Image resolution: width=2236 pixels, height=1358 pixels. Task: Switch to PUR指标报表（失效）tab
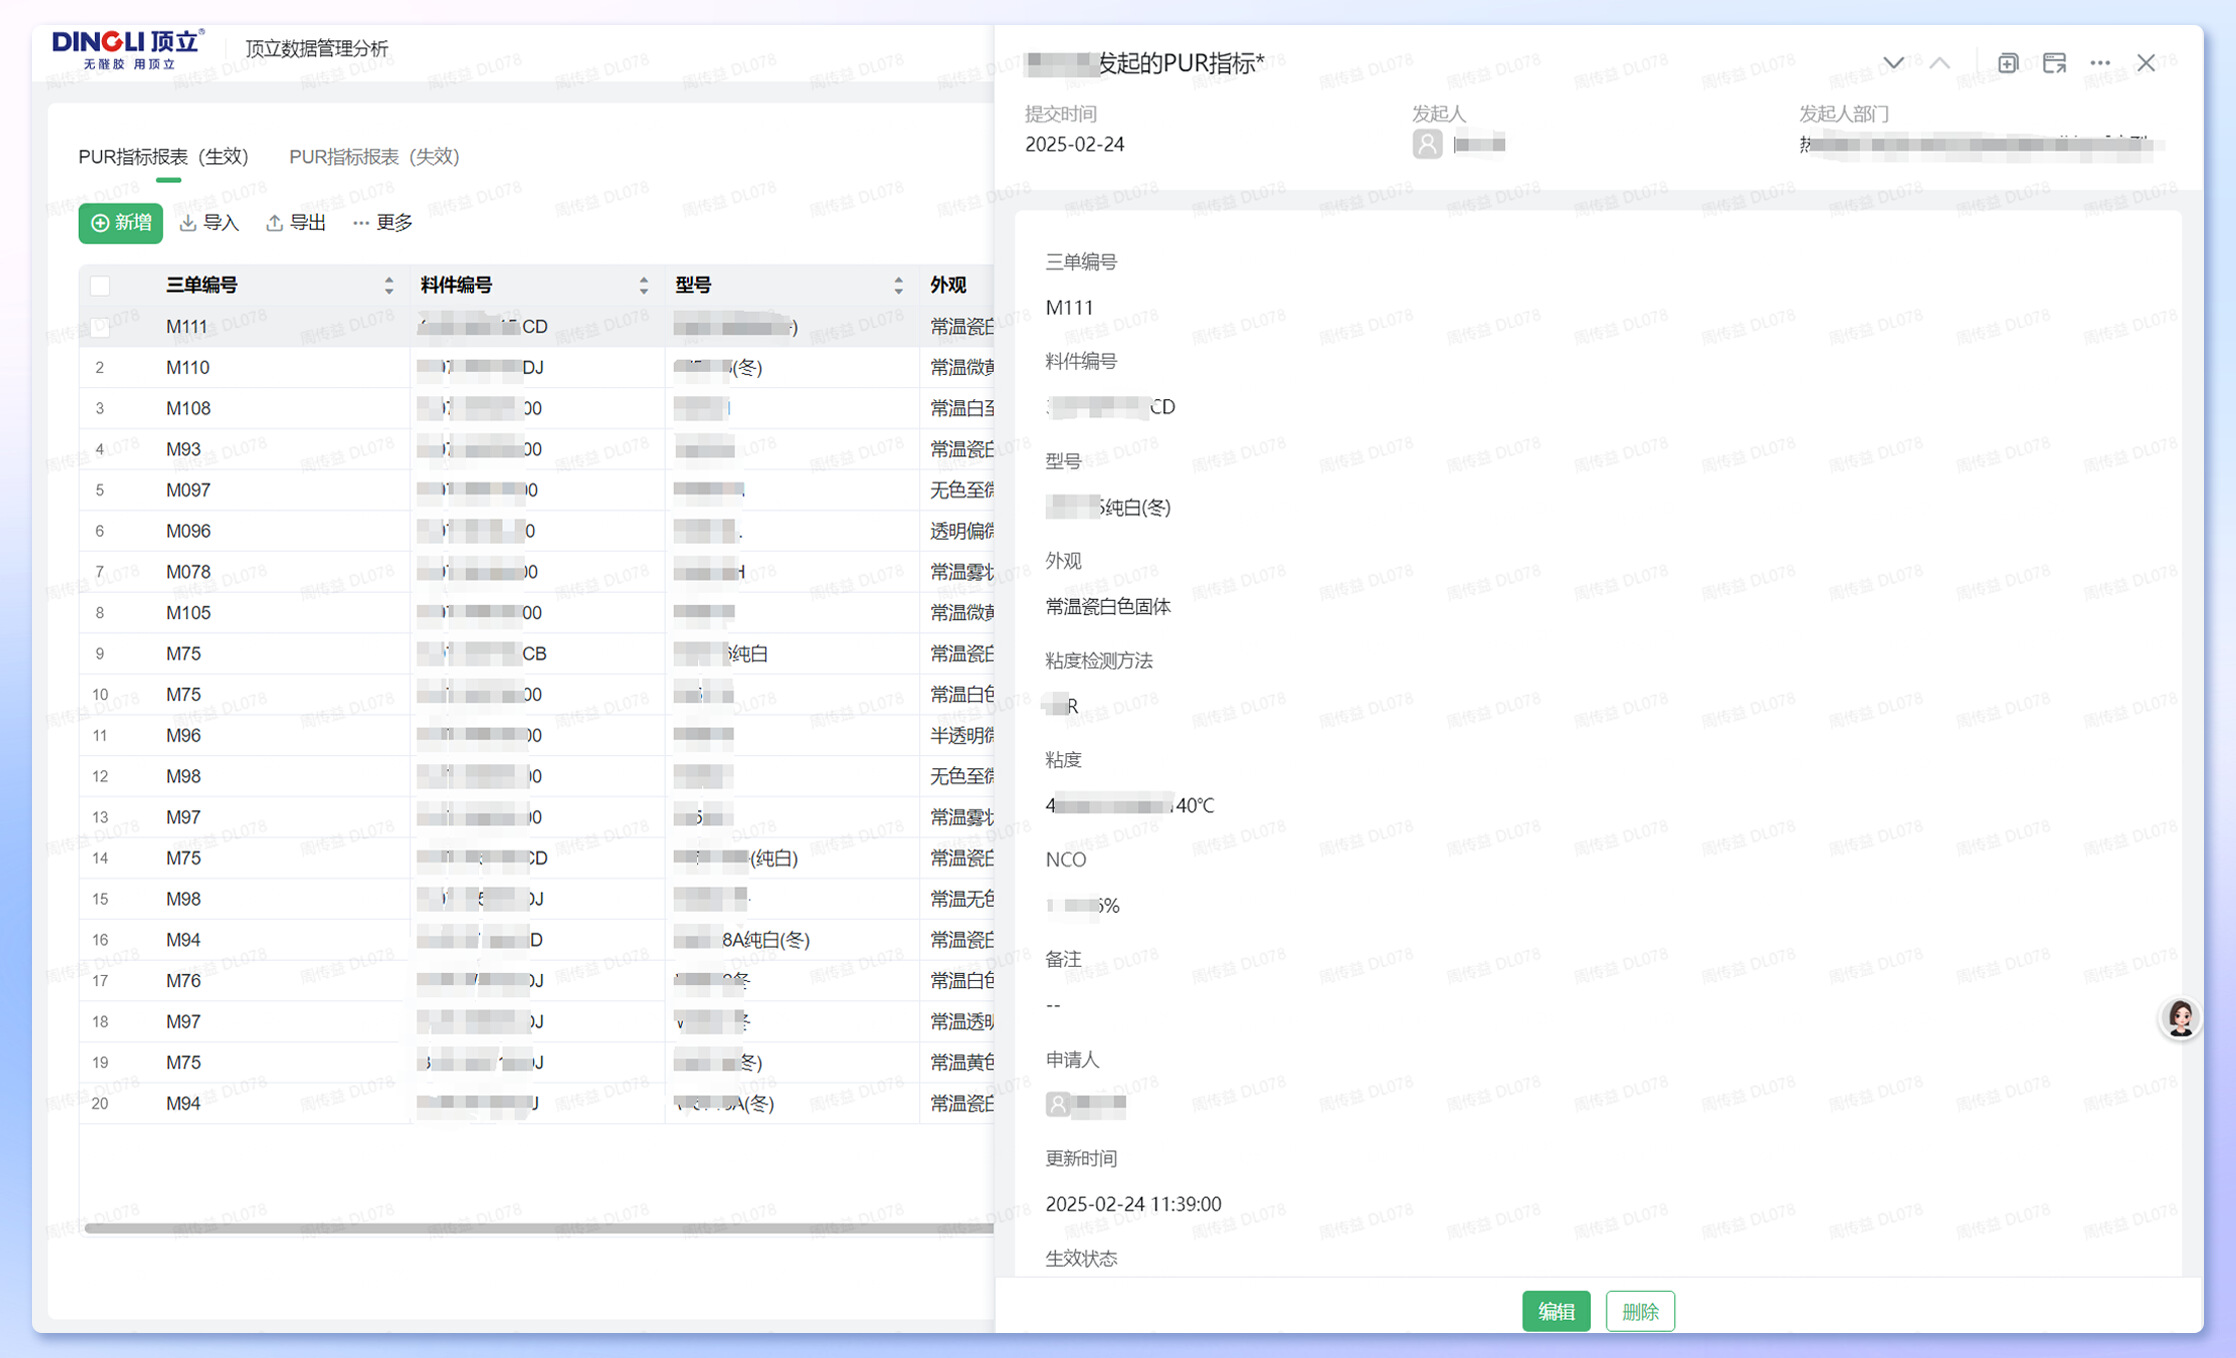pyautogui.click(x=374, y=157)
